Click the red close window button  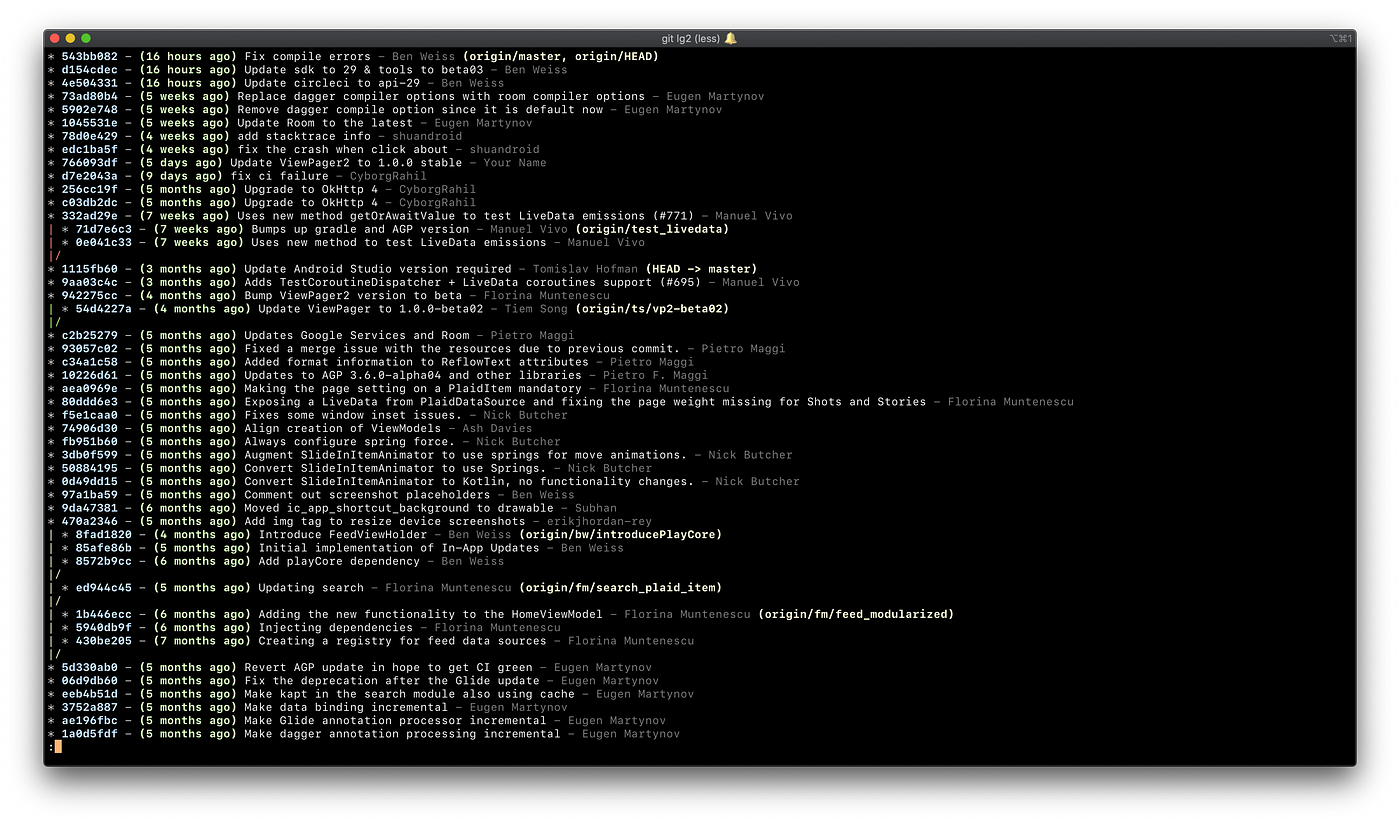tap(55, 38)
